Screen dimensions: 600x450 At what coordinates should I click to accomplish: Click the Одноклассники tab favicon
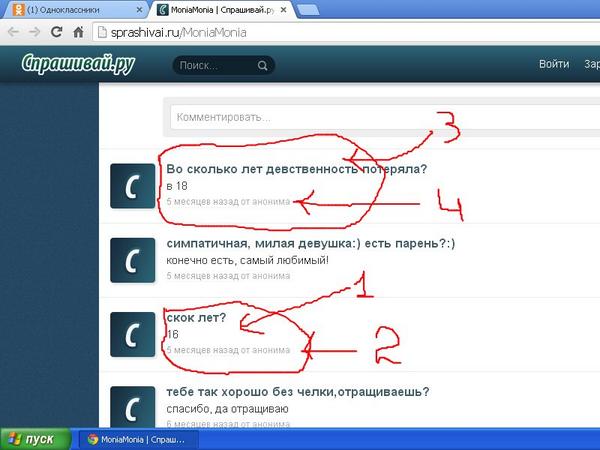pyautogui.click(x=18, y=10)
